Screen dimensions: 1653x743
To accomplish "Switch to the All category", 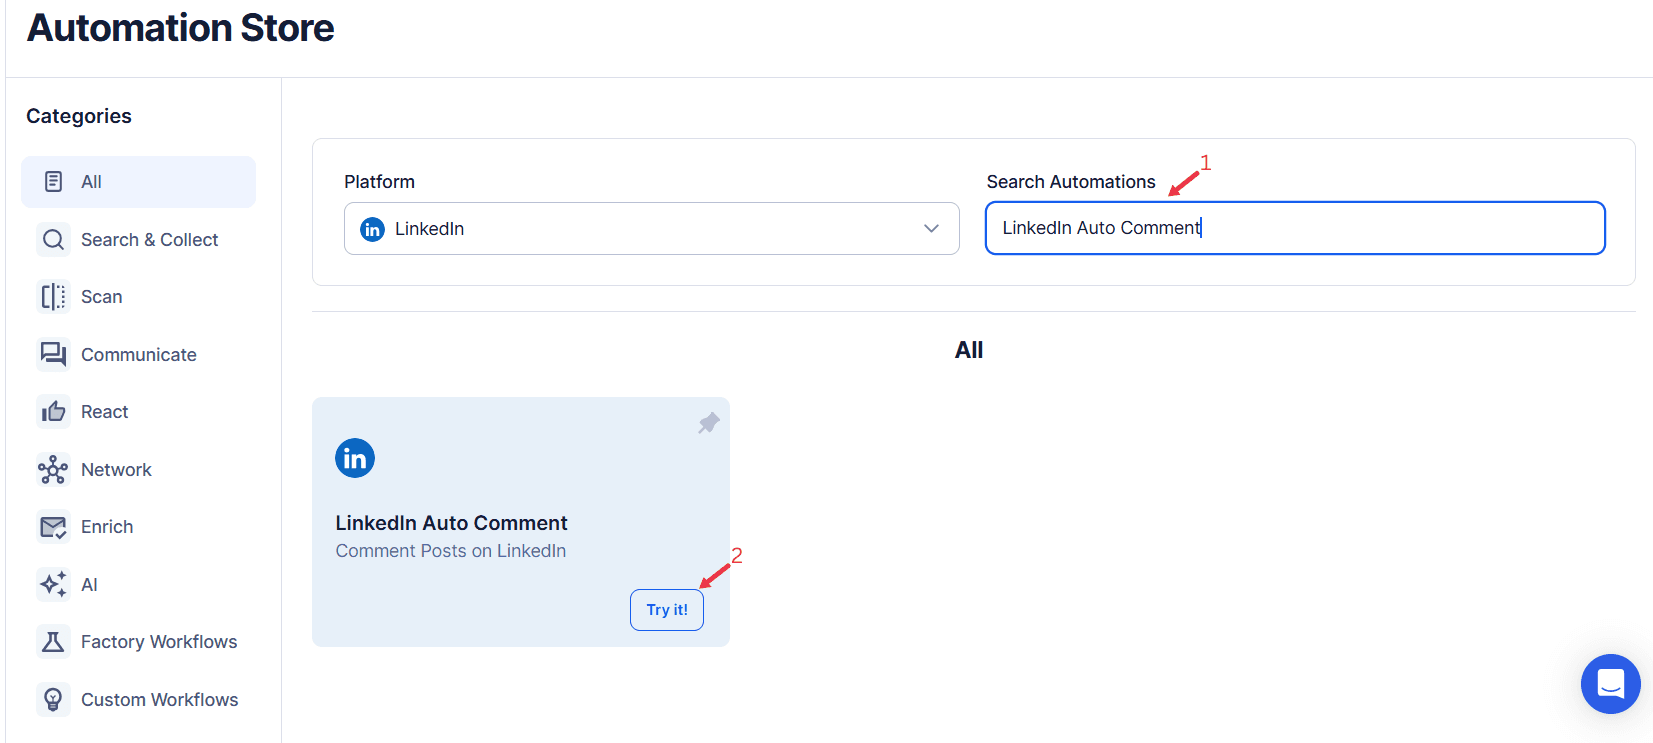I will (x=90, y=181).
